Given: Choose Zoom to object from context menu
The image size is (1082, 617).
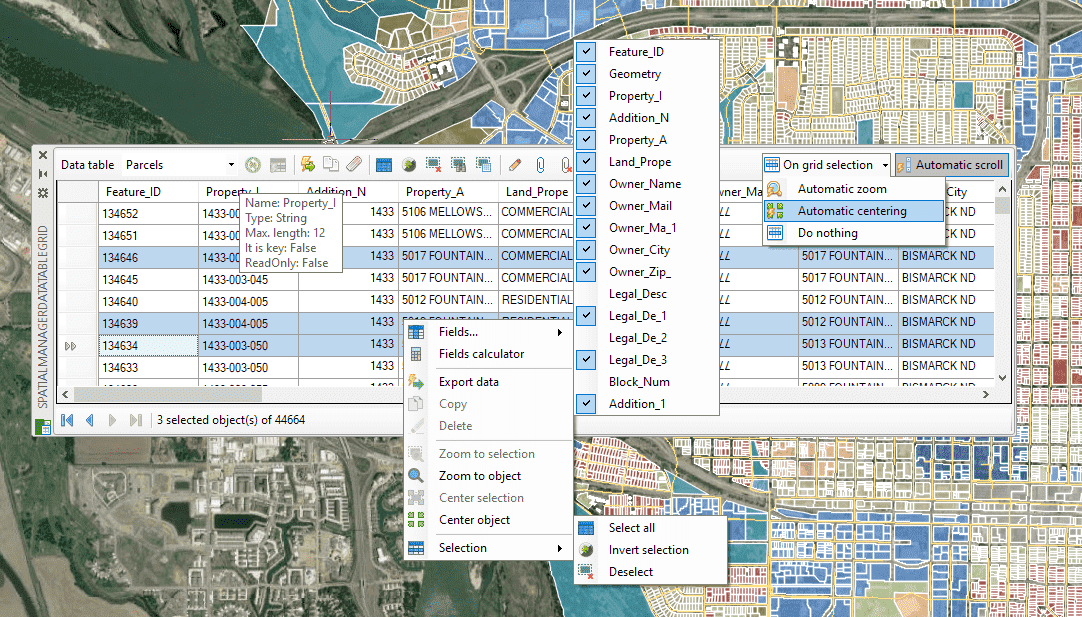Looking at the screenshot, I should (480, 476).
